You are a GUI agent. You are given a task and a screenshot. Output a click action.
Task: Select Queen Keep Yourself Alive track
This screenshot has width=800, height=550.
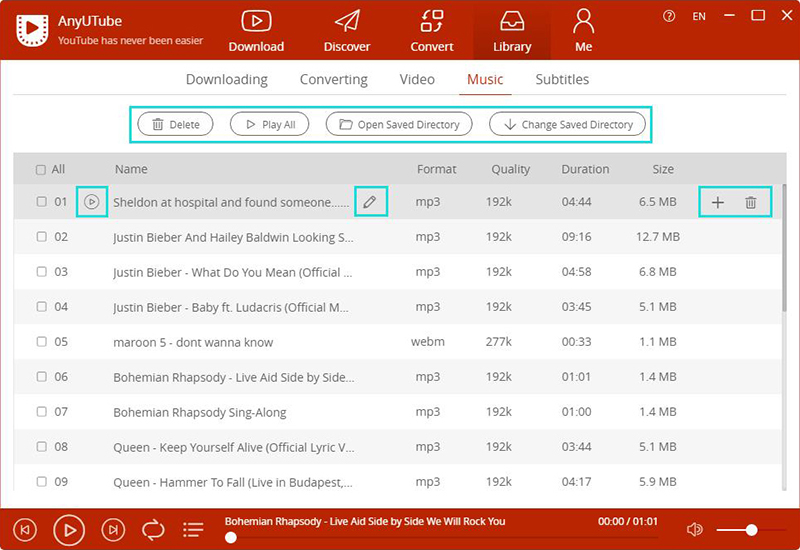pos(234,447)
